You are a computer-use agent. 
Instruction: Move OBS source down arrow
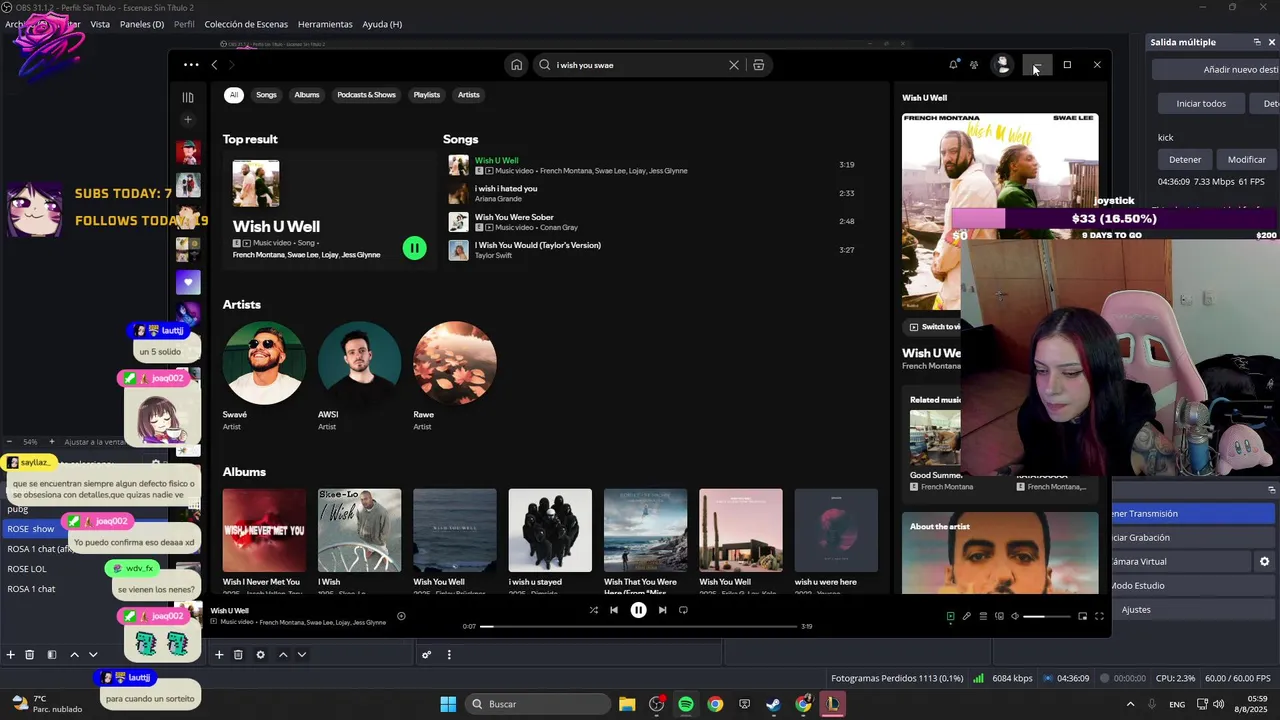[302, 655]
